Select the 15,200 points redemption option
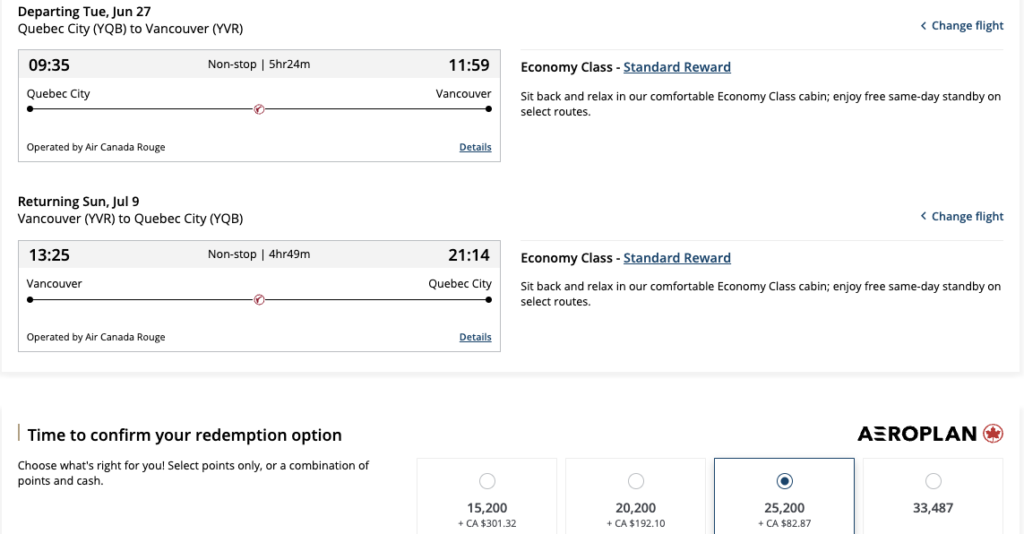 [x=487, y=481]
